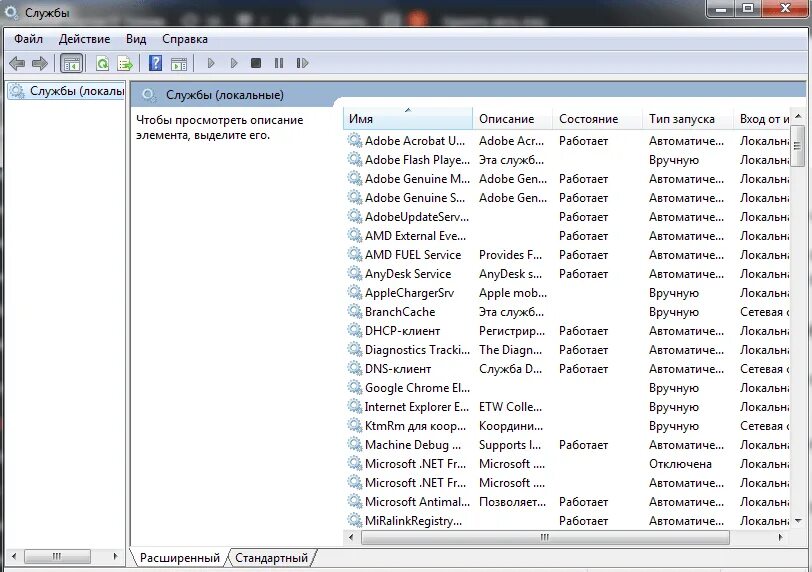Sort by the Состояние column header
The height and width of the screenshot is (572, 812).
point(598,119)
